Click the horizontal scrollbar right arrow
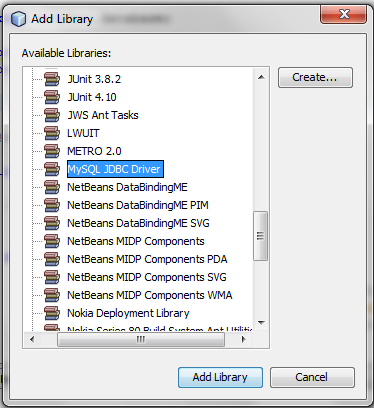 pyautogui.click(x=243, y=340)
